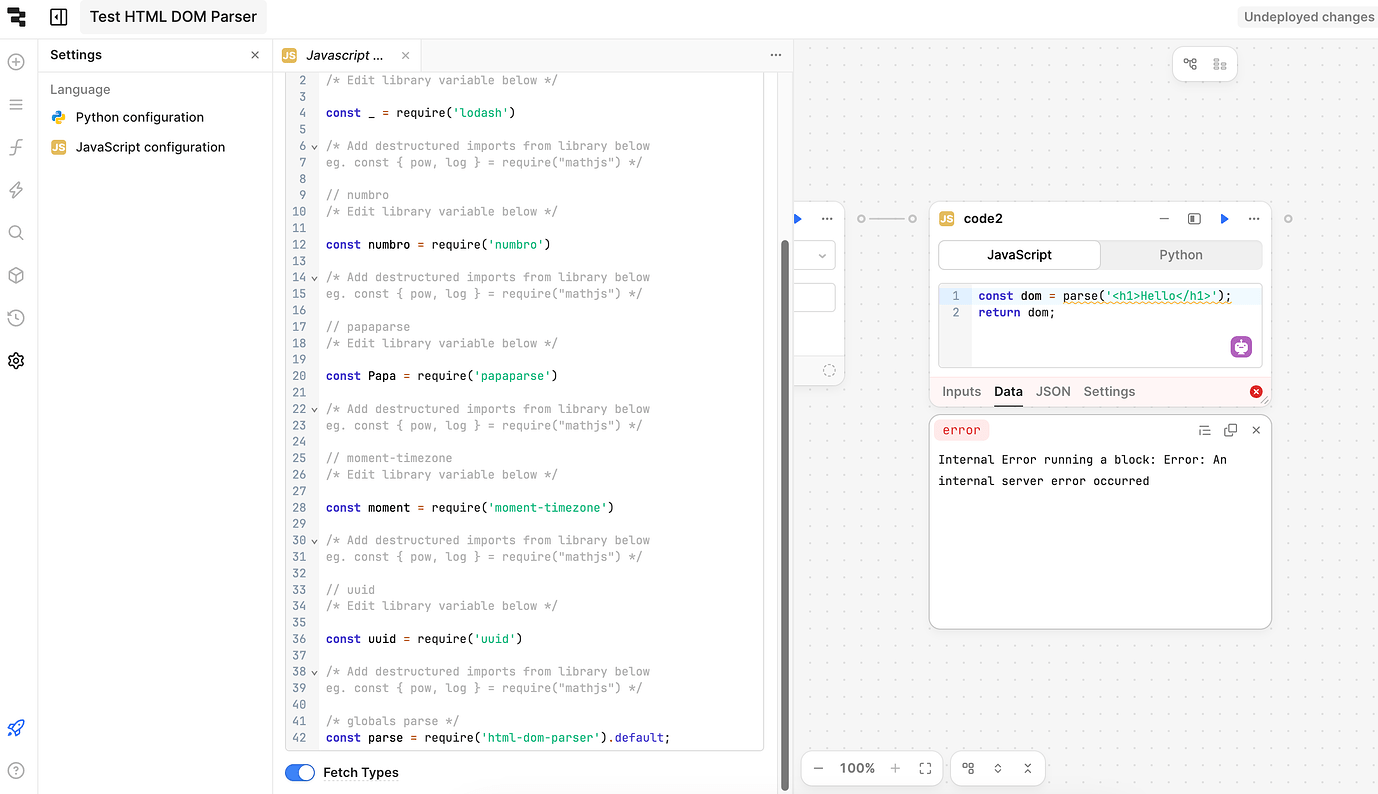Click the settings gear icon in sidebar
The image size is (1378, 794).
pyautogui.click(x=16, y=361)
